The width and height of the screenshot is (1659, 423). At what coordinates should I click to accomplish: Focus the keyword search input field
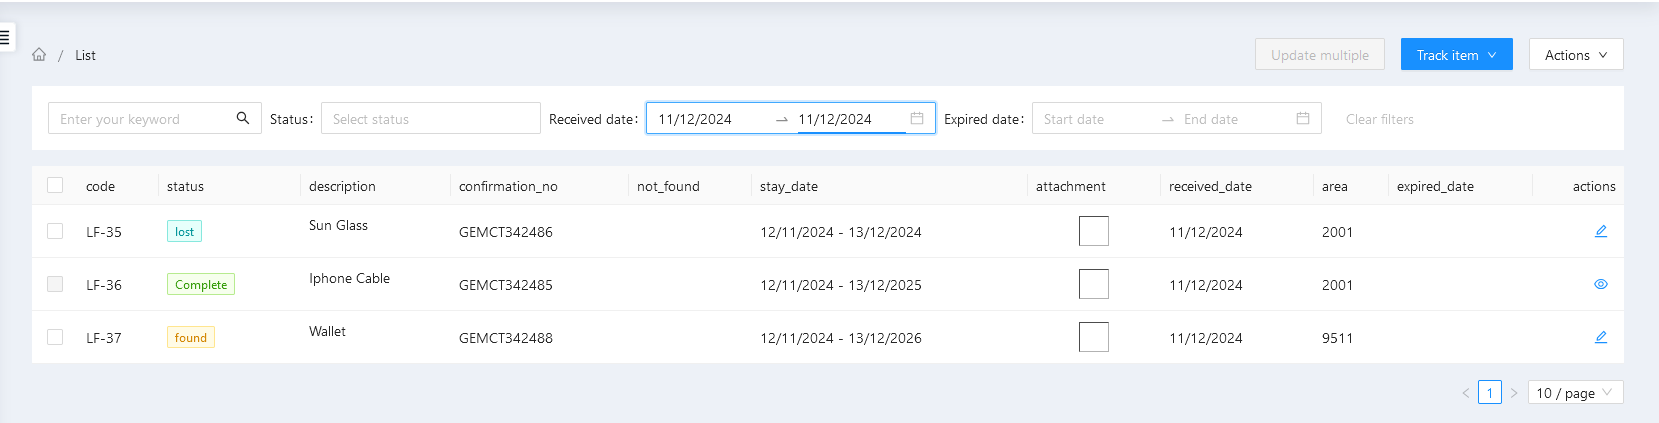pos(140,118)
